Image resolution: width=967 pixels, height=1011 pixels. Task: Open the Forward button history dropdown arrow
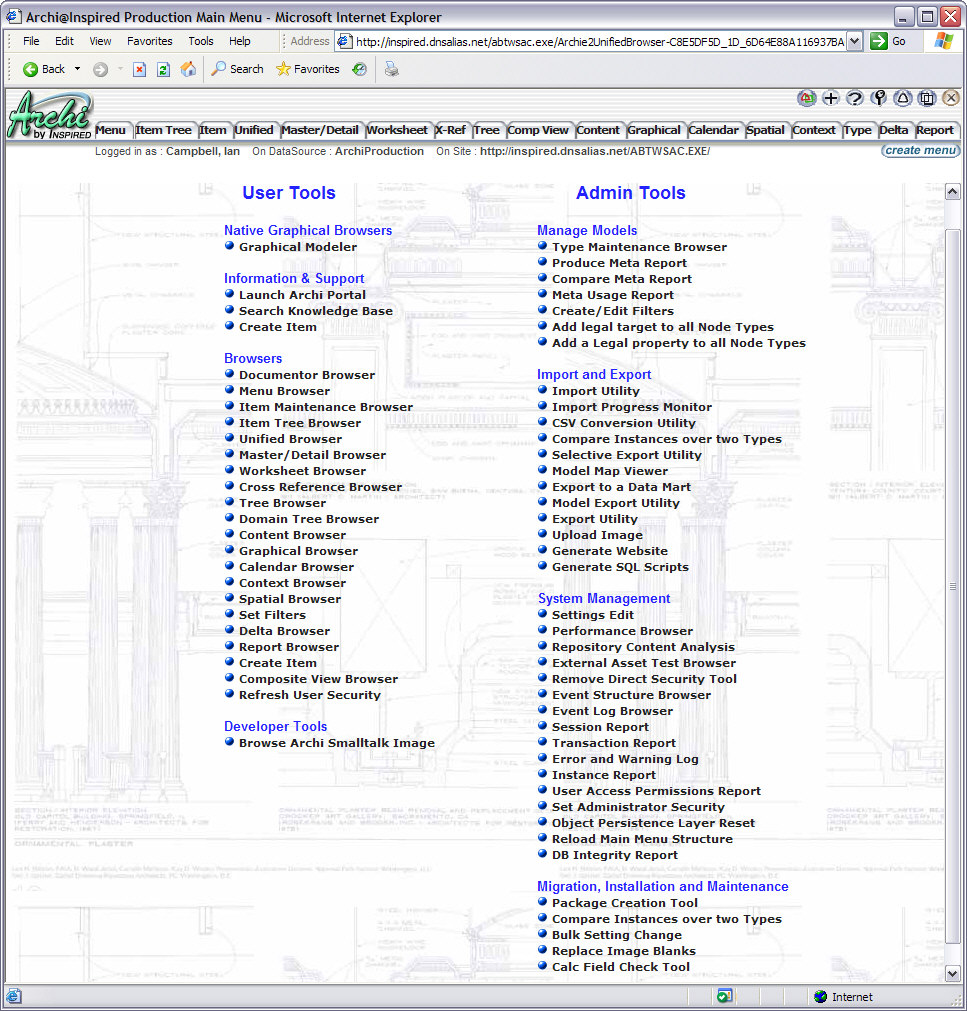(x=120, y=69)
